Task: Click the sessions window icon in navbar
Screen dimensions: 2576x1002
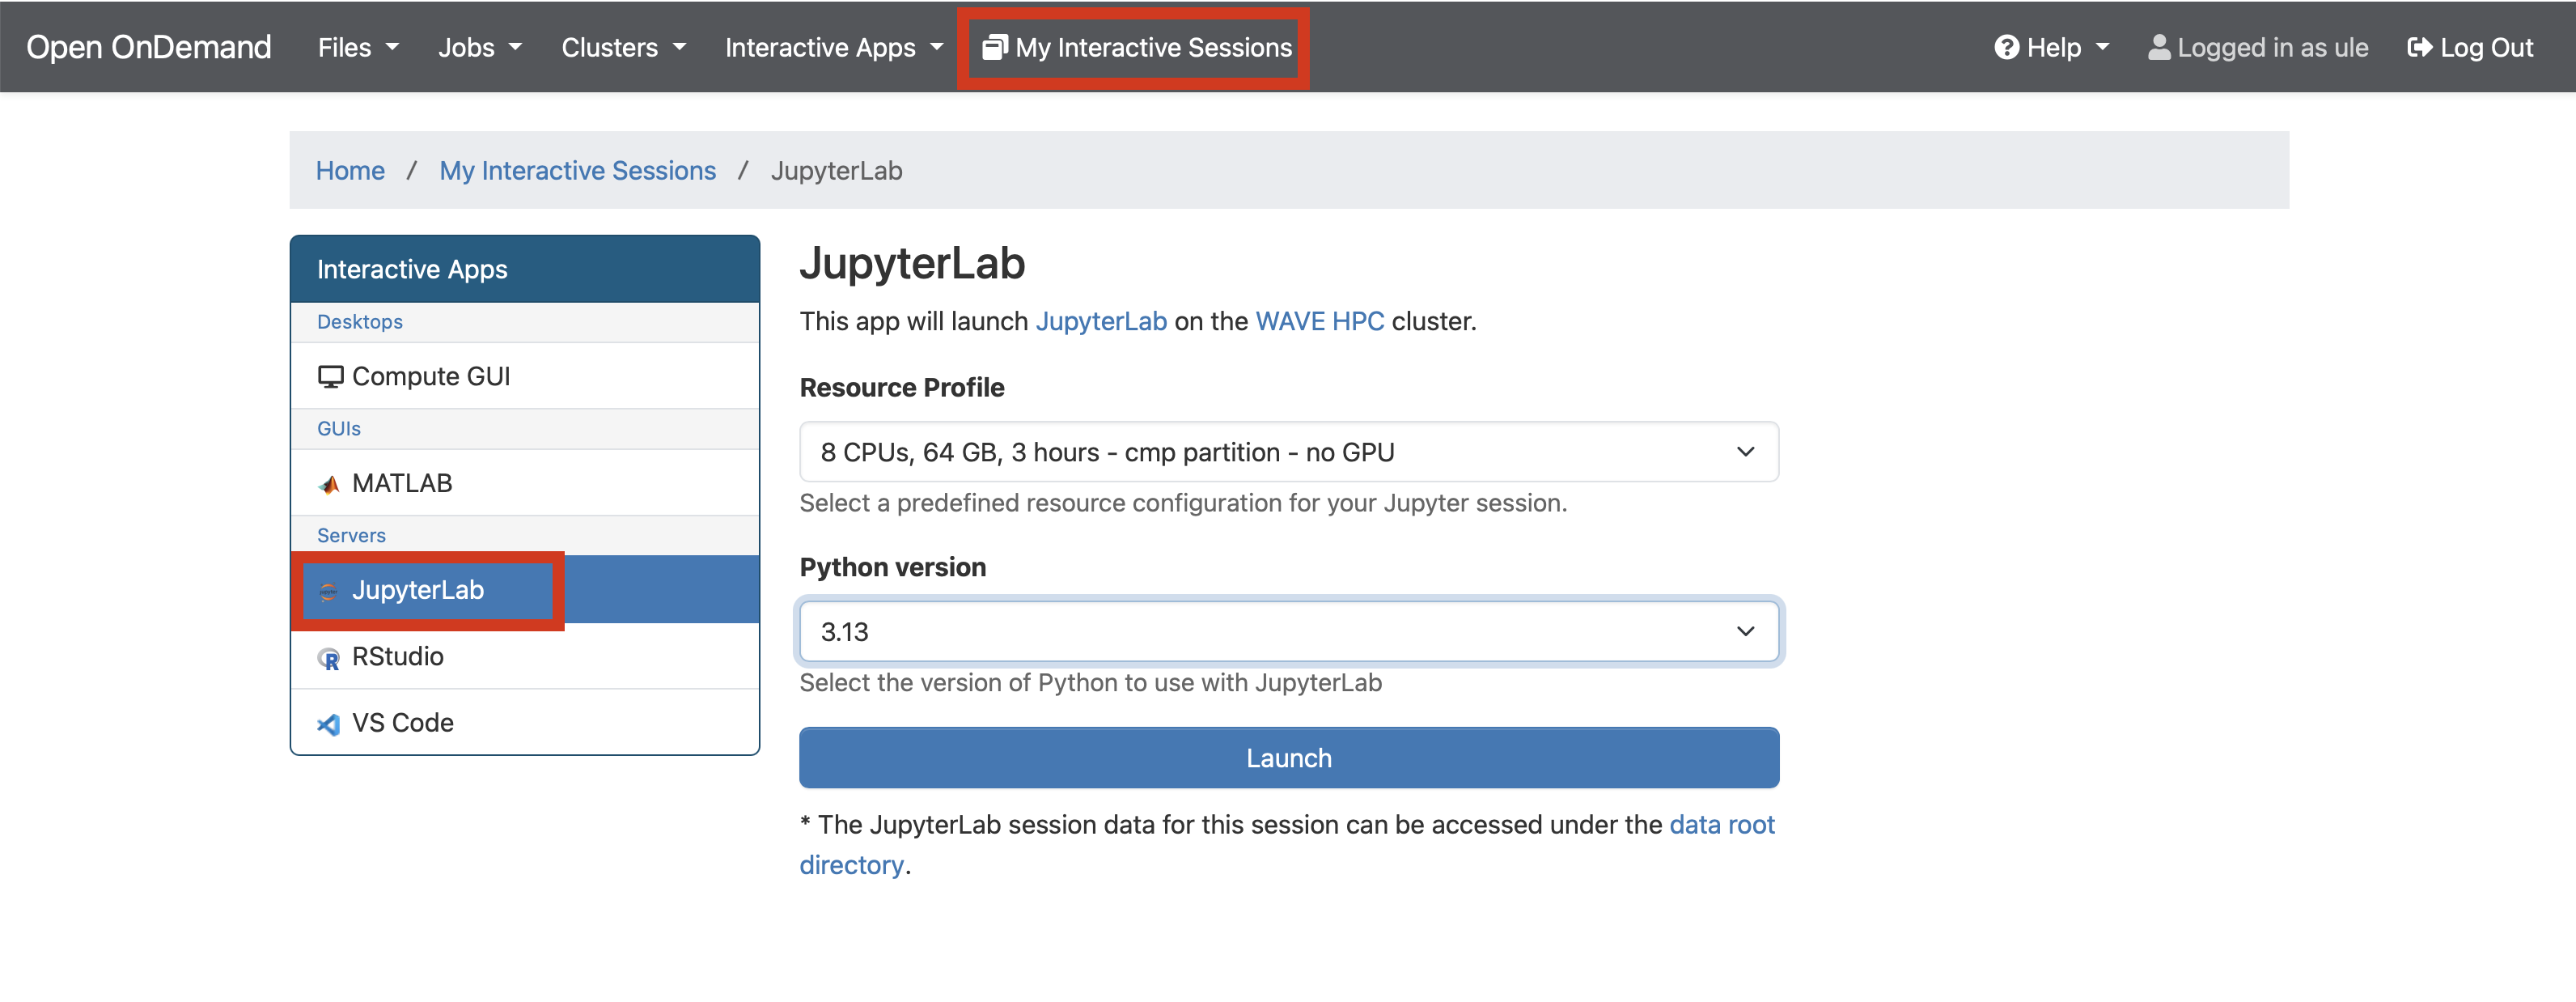Action: click(x=994, y=47)
